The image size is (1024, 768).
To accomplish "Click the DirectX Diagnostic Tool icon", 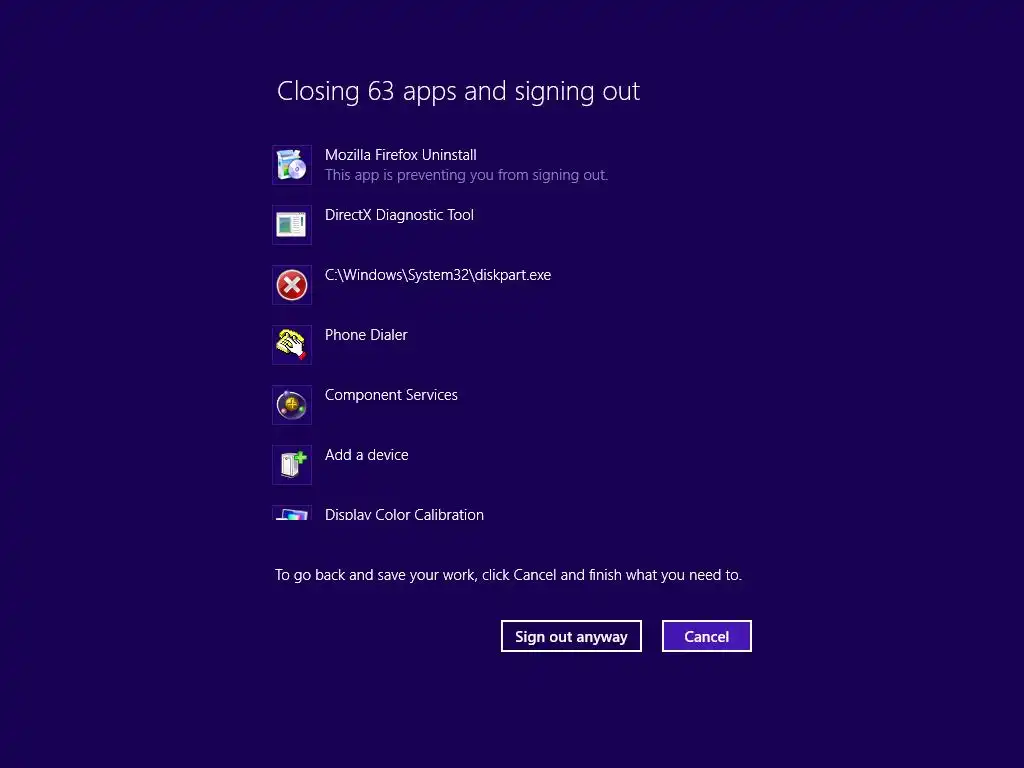I will click(x=292, y=225).
